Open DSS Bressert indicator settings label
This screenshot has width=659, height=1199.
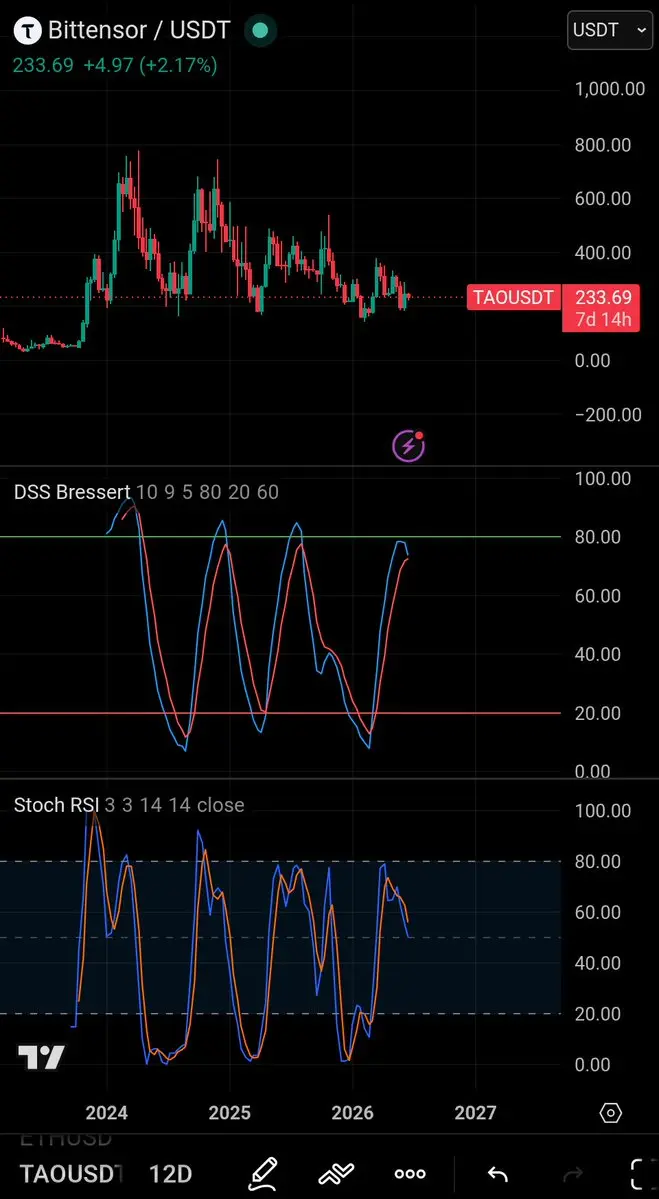(72, 492)
